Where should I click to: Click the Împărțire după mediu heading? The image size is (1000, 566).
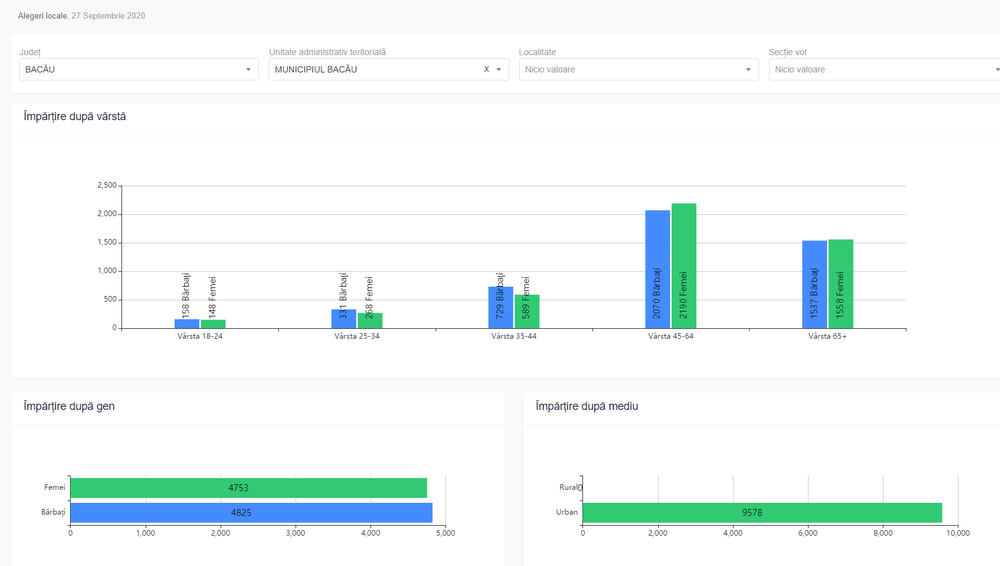[x=587, y=406]
